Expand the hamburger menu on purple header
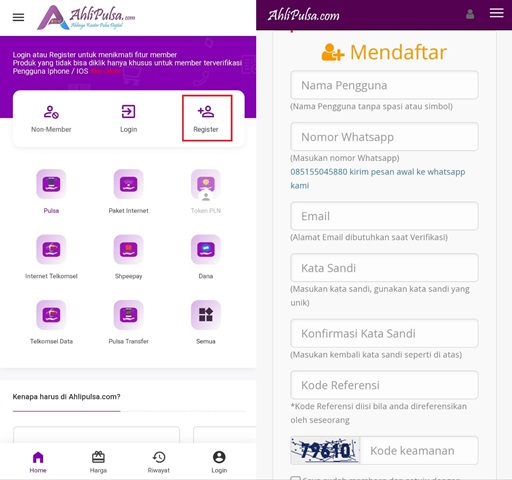 tap(496, 13)
